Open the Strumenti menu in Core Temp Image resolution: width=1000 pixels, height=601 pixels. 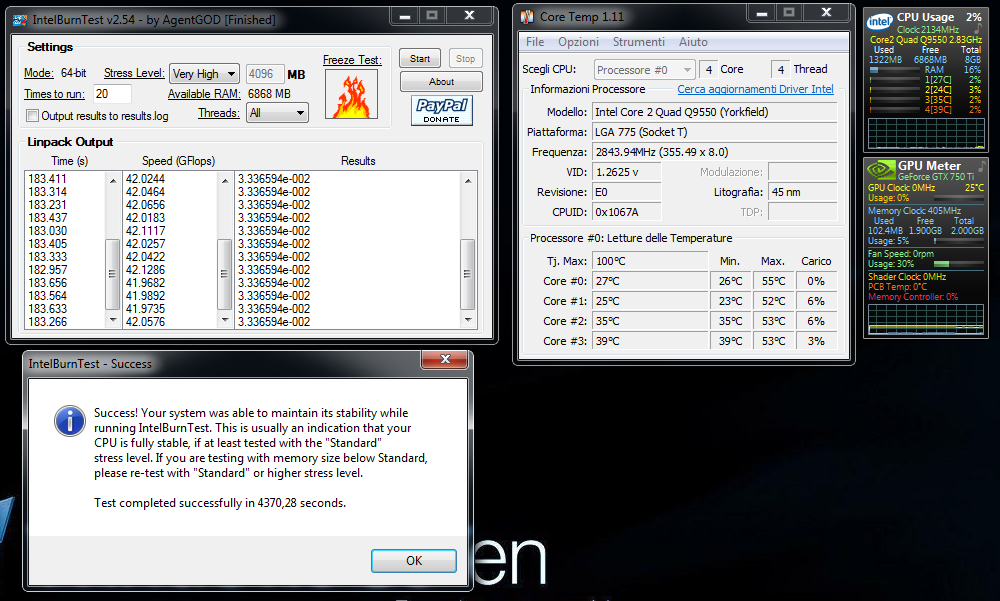click(x=638, y=41)
